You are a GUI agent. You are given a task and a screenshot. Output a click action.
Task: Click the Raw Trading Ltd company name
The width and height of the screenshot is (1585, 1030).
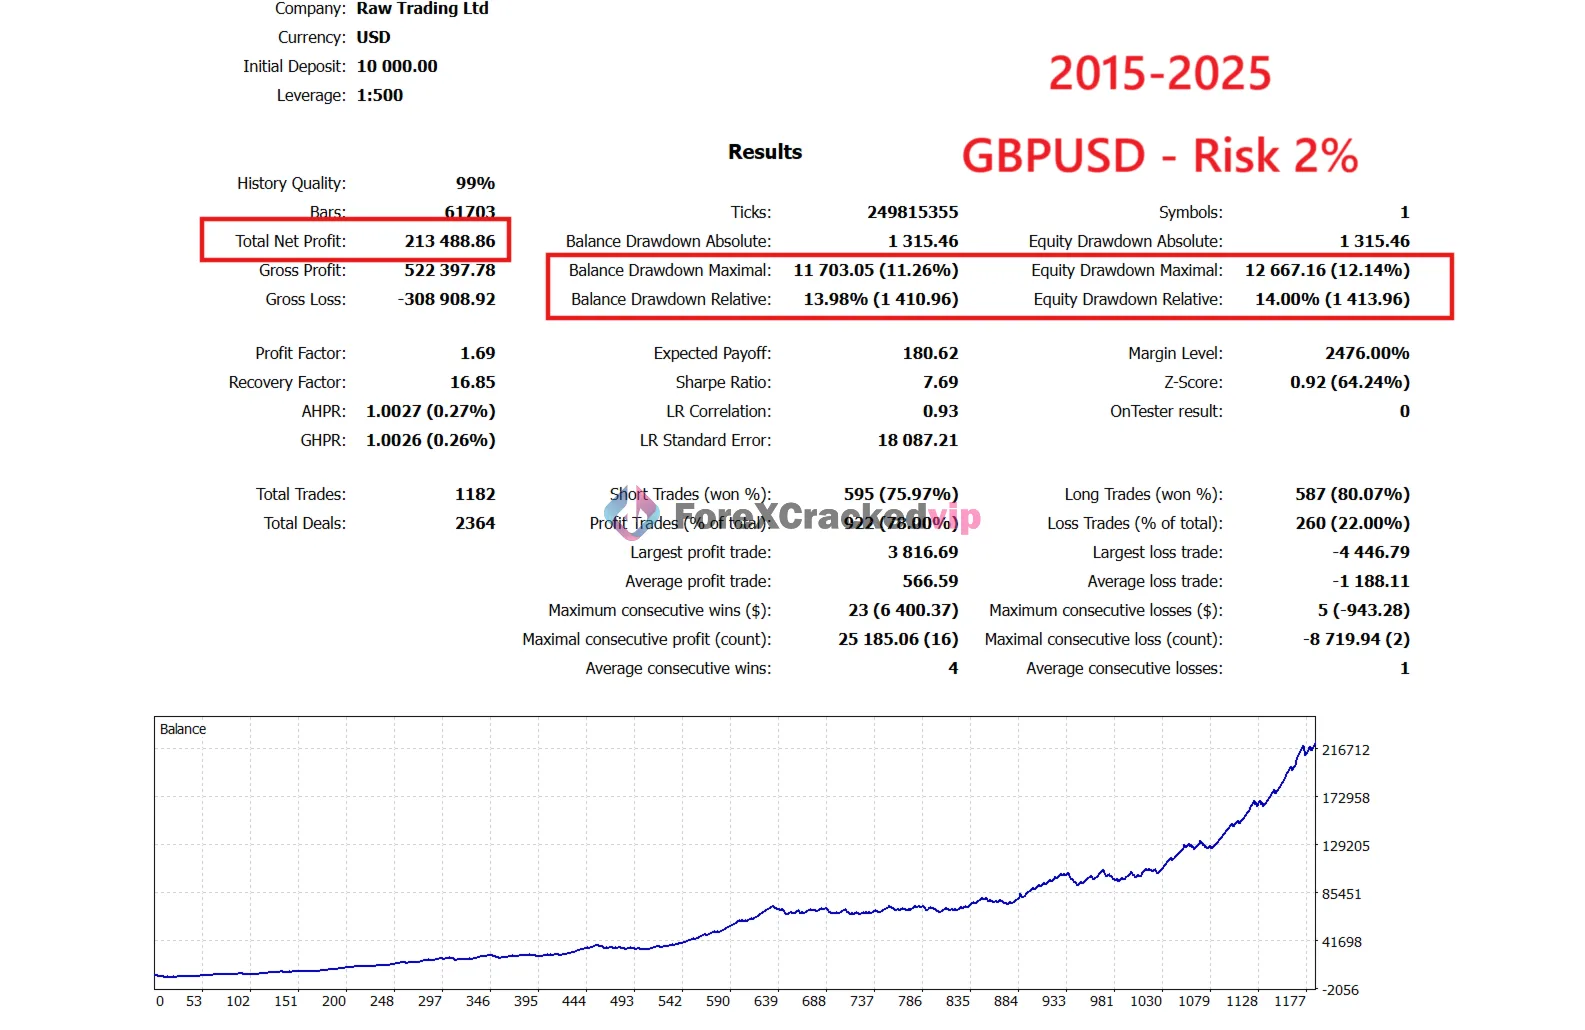click(x=422, y=9)
